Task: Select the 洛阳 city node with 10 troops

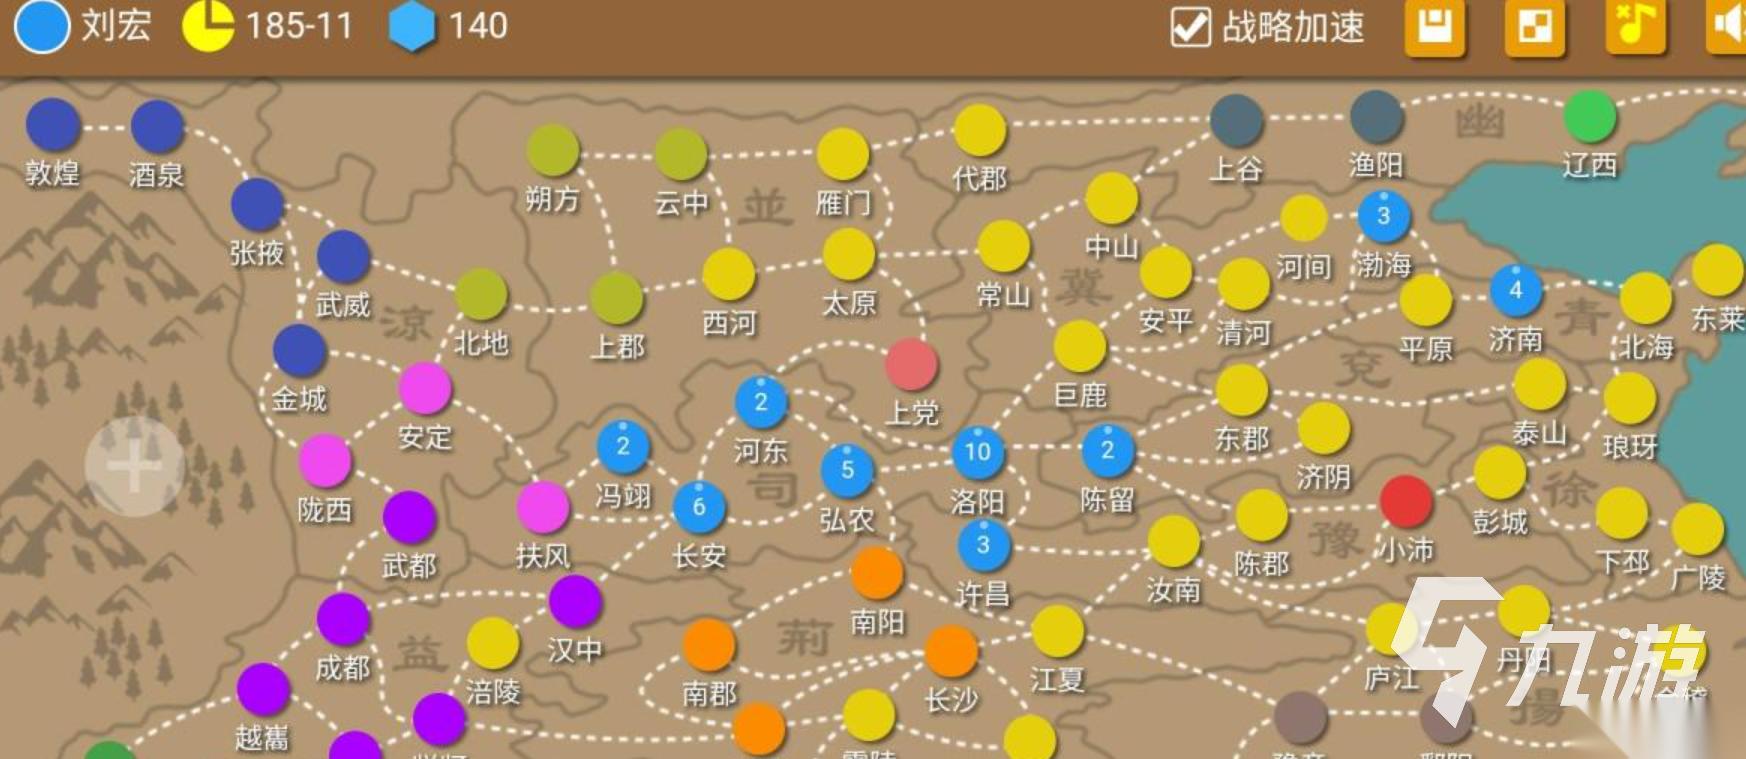Action: click(x=978, y=452)
